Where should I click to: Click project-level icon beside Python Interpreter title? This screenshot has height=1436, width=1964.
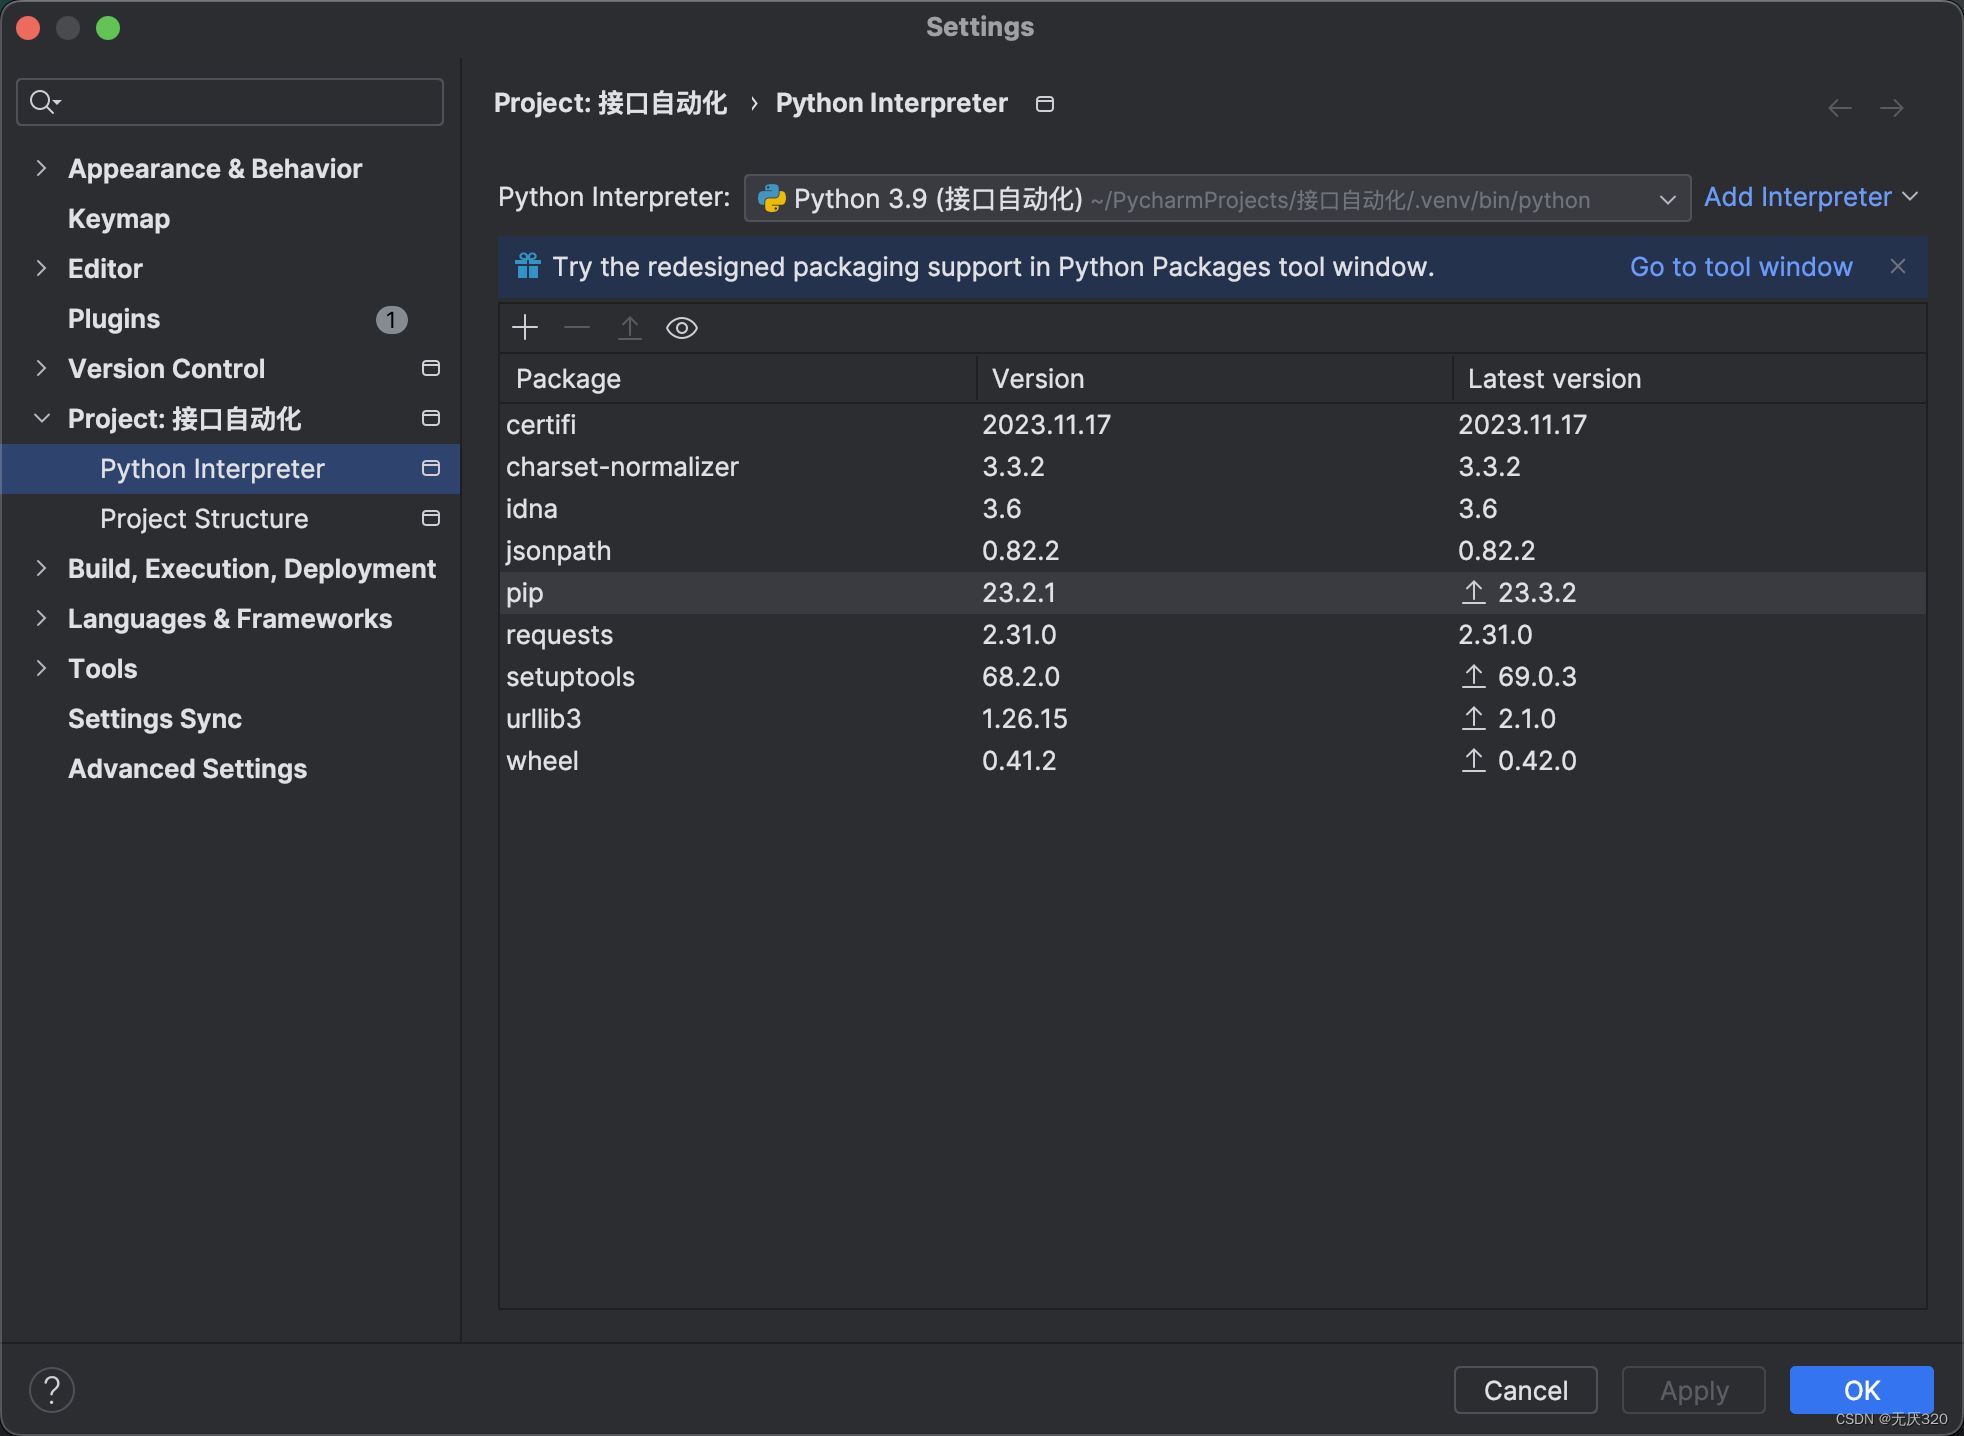[x=1045, y=104]
